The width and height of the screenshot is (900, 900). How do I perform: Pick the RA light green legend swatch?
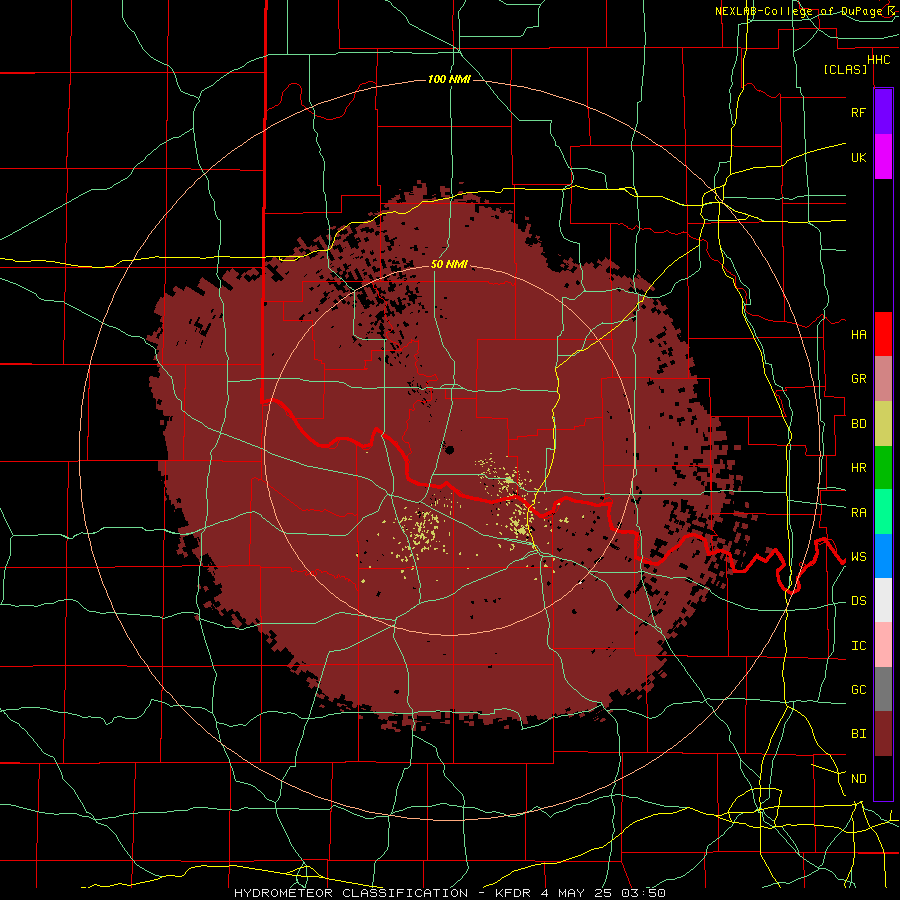pyautogui.click(x=883, y=512)
